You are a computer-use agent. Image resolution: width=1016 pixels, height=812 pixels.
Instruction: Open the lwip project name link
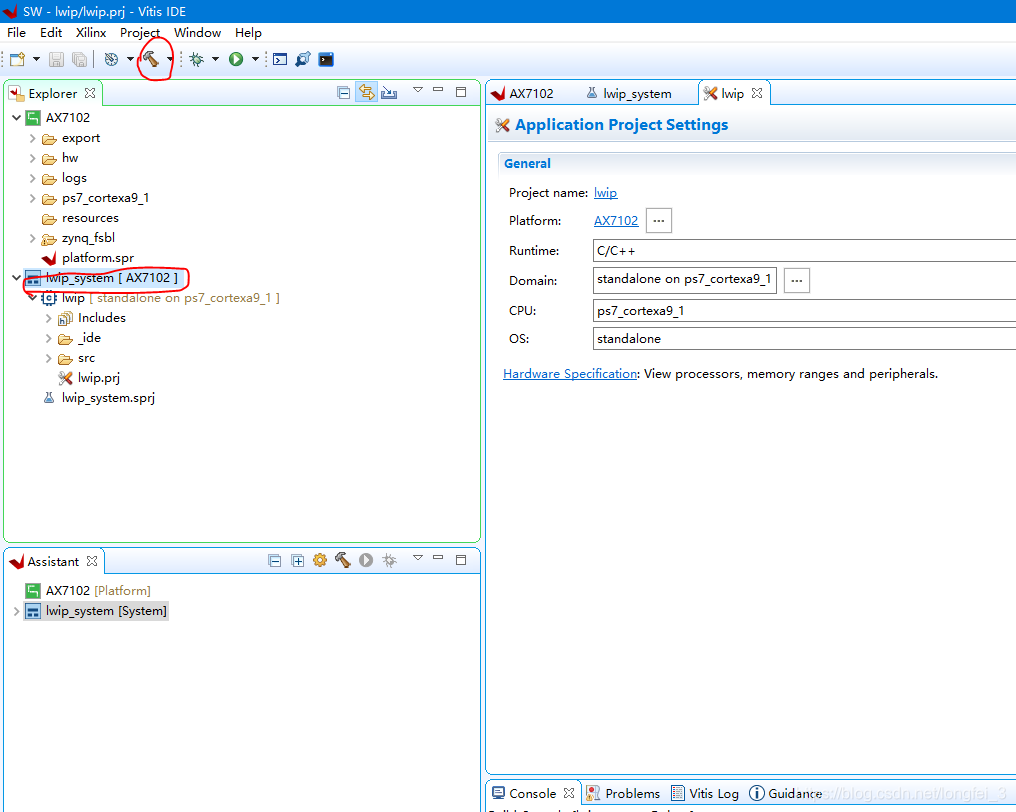[605, 193]
